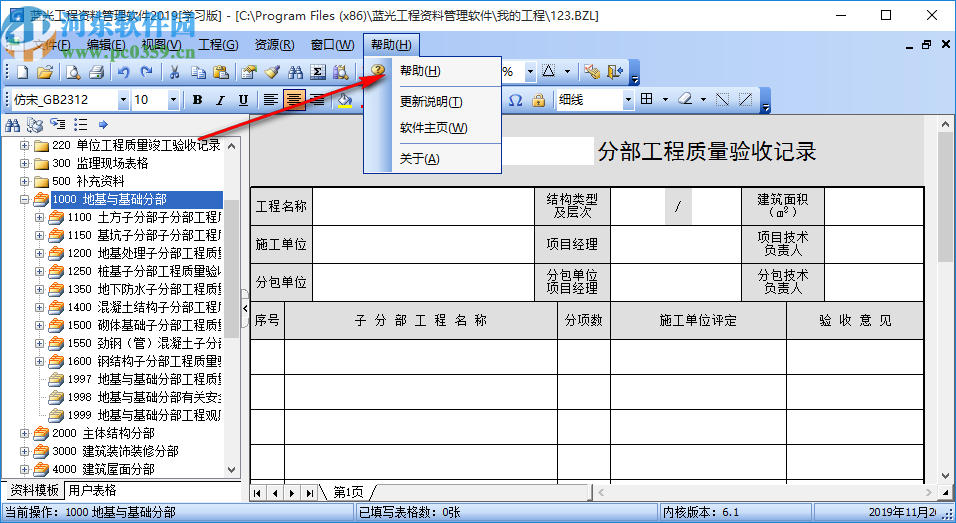Screen dimensions: 956x523
Task: Click the forward slash diagonal line icon
Action: click(x=745, y=99)
